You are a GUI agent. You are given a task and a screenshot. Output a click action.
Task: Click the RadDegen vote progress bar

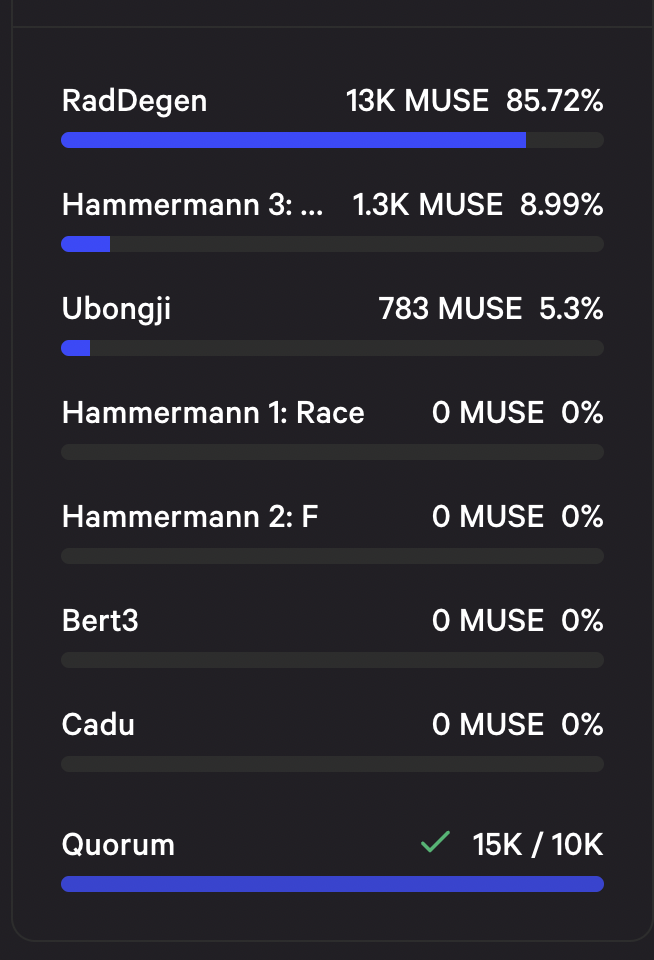[332, 140]
